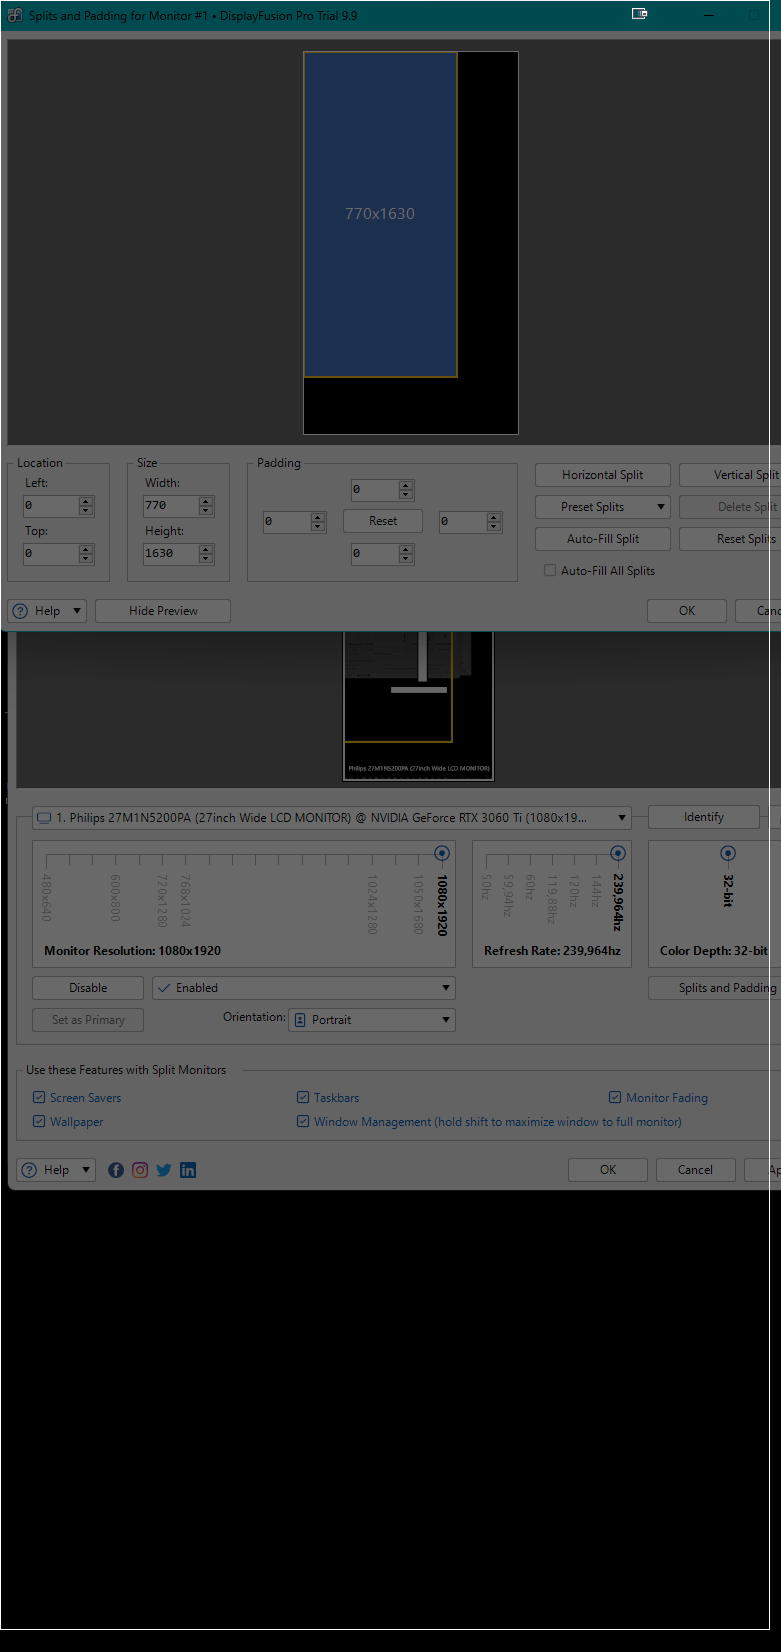
Task: Click the title bar window-move icon
Action: [x=640, y=14]
